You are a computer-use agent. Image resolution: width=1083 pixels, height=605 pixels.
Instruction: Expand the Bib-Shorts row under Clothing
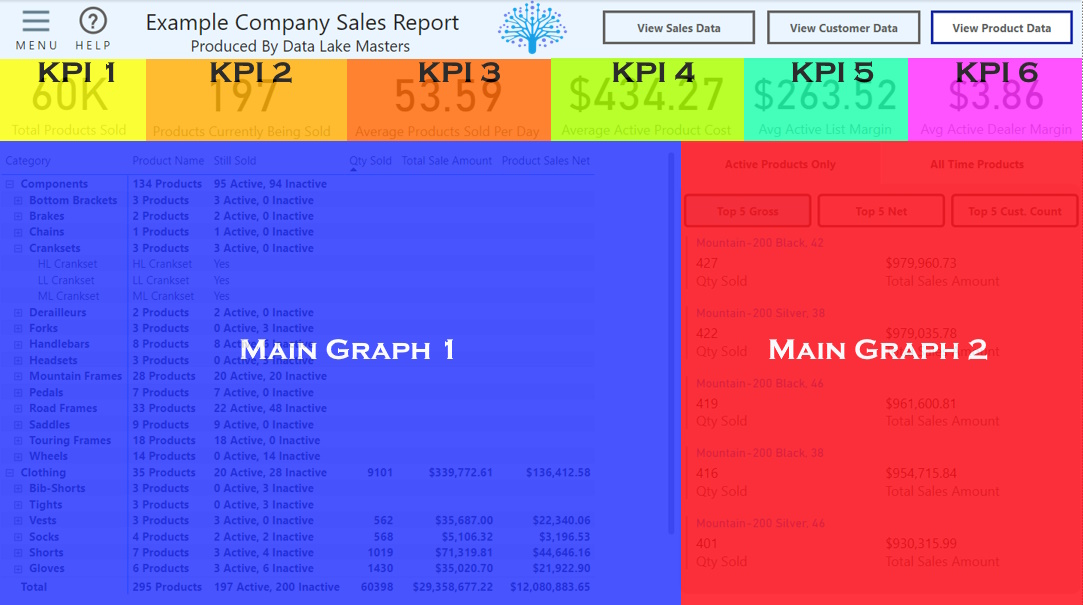tap(18, 489)
